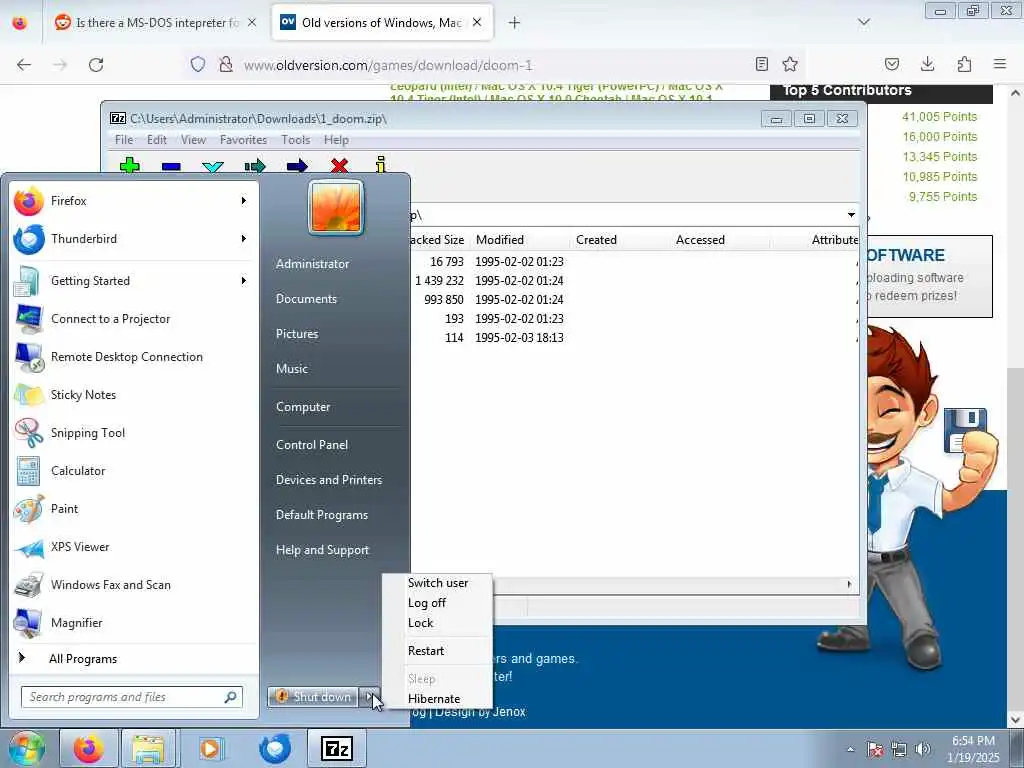Viewport: 1024px width, 768px height.
Task: Click the Shut down button
Action: 313,697
